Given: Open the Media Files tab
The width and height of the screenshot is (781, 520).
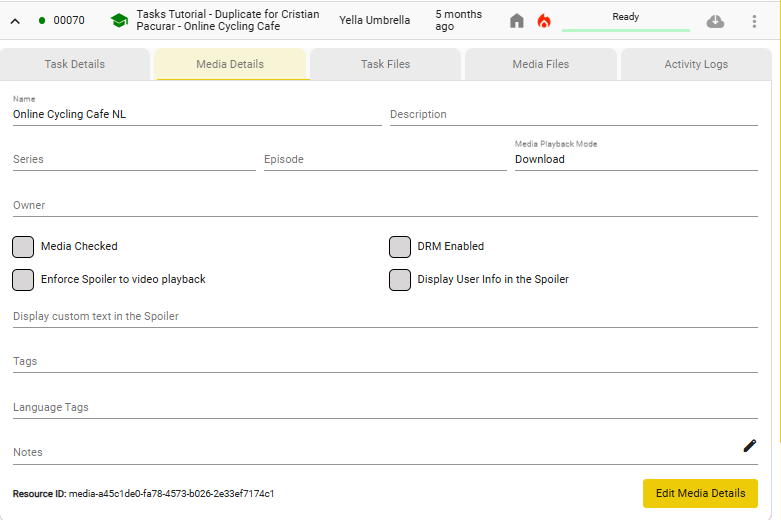Looking at the screenshot, I should point(541,64).
